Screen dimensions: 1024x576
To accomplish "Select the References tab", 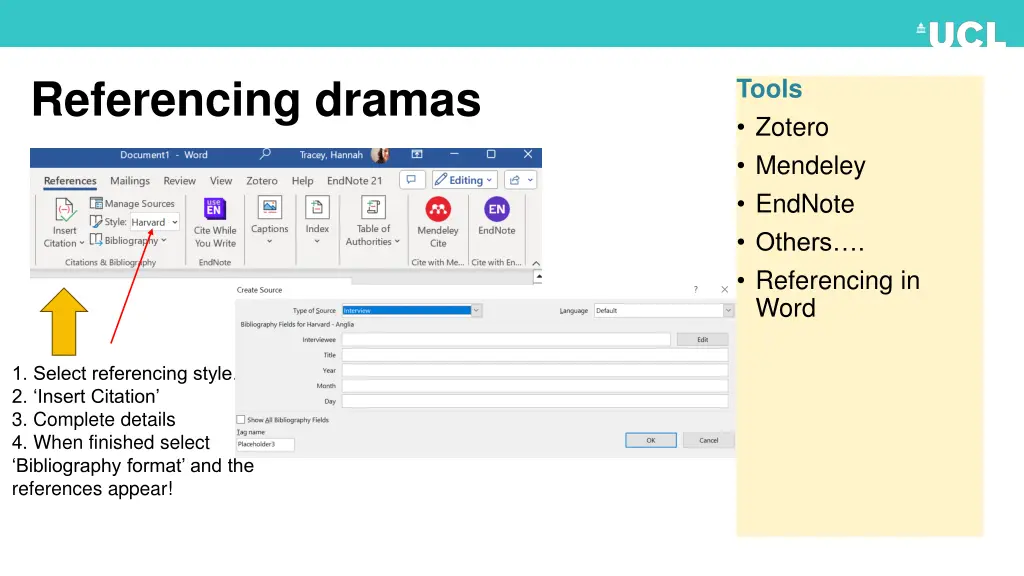I will (x=70, y=181).
